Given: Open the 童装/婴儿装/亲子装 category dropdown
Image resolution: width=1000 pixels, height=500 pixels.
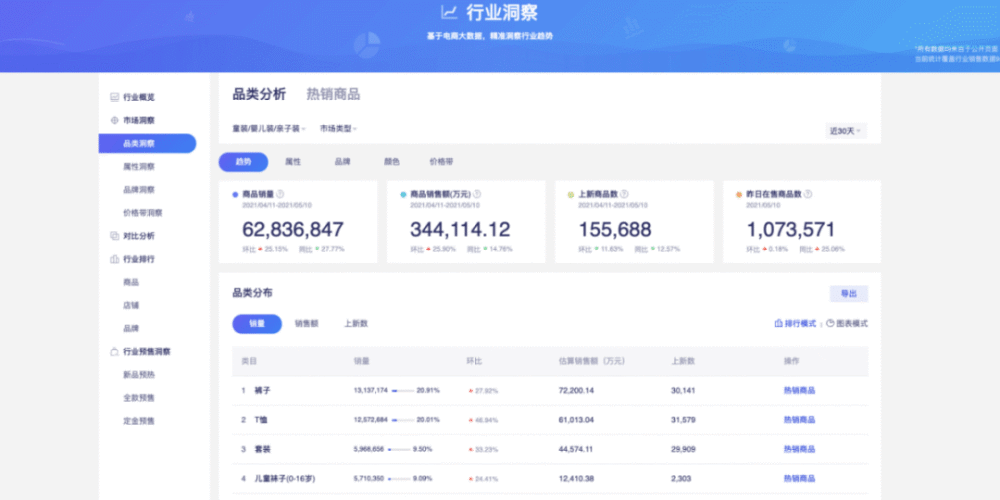Looking at the screenshot, I should pyautogui.click(x=269, y=129).
